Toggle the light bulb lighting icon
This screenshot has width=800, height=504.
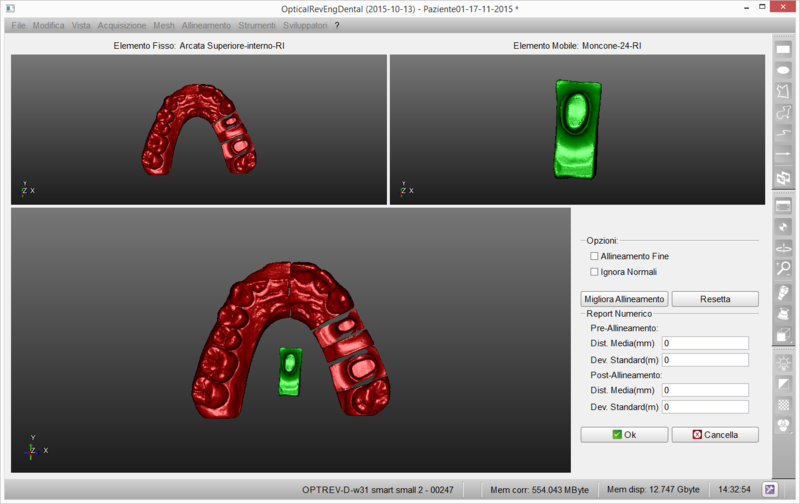[x=784, y=362]
